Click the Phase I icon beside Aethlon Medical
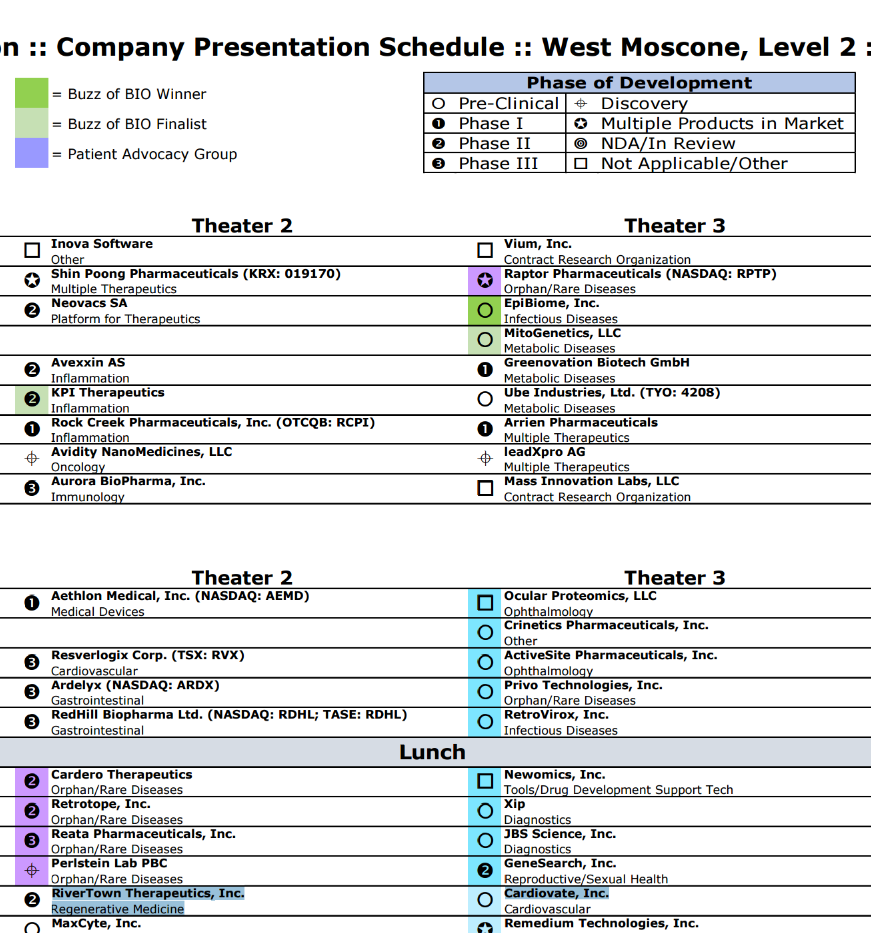This screenshot has height=933, width=871. click(31, 603)
